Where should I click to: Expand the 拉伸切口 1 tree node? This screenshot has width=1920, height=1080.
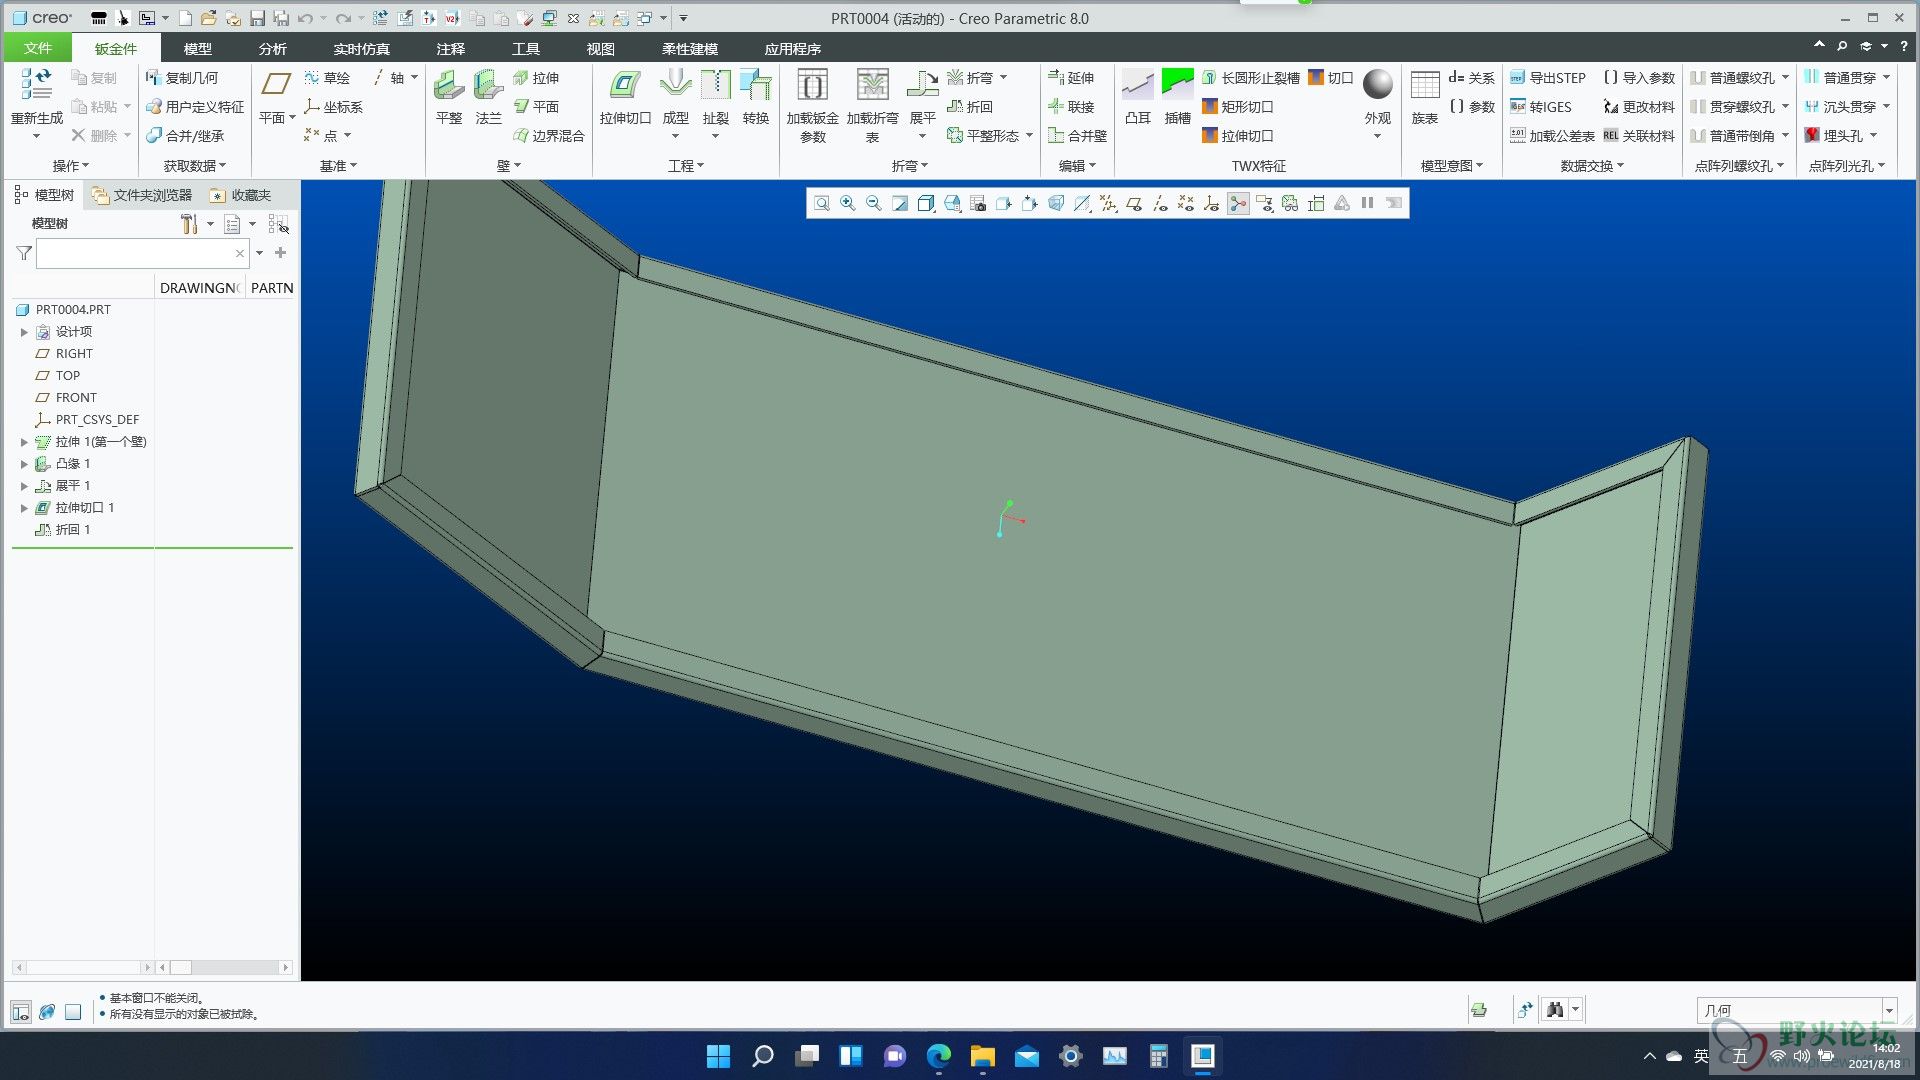(x=24, y=508)
